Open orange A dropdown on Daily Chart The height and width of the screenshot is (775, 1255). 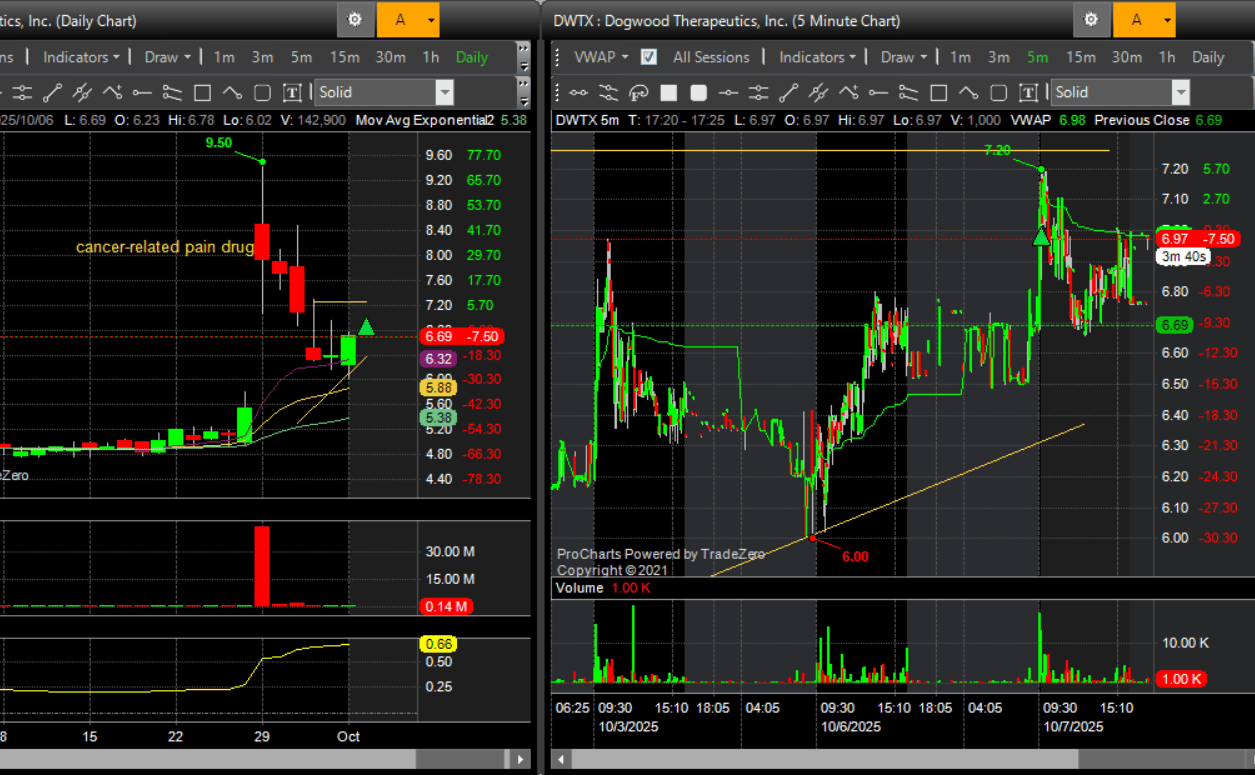431,20
